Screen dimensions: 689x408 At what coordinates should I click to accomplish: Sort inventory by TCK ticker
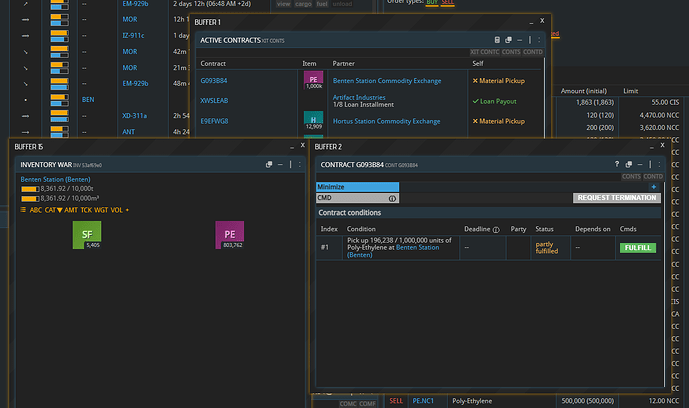tap(86, 210)
